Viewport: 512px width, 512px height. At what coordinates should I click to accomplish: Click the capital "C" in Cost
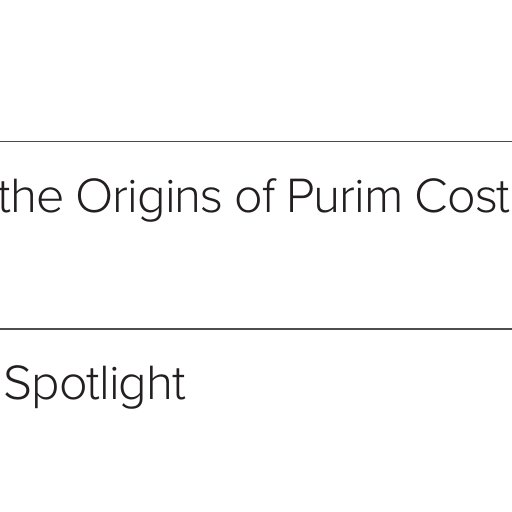tap(431, 196)
